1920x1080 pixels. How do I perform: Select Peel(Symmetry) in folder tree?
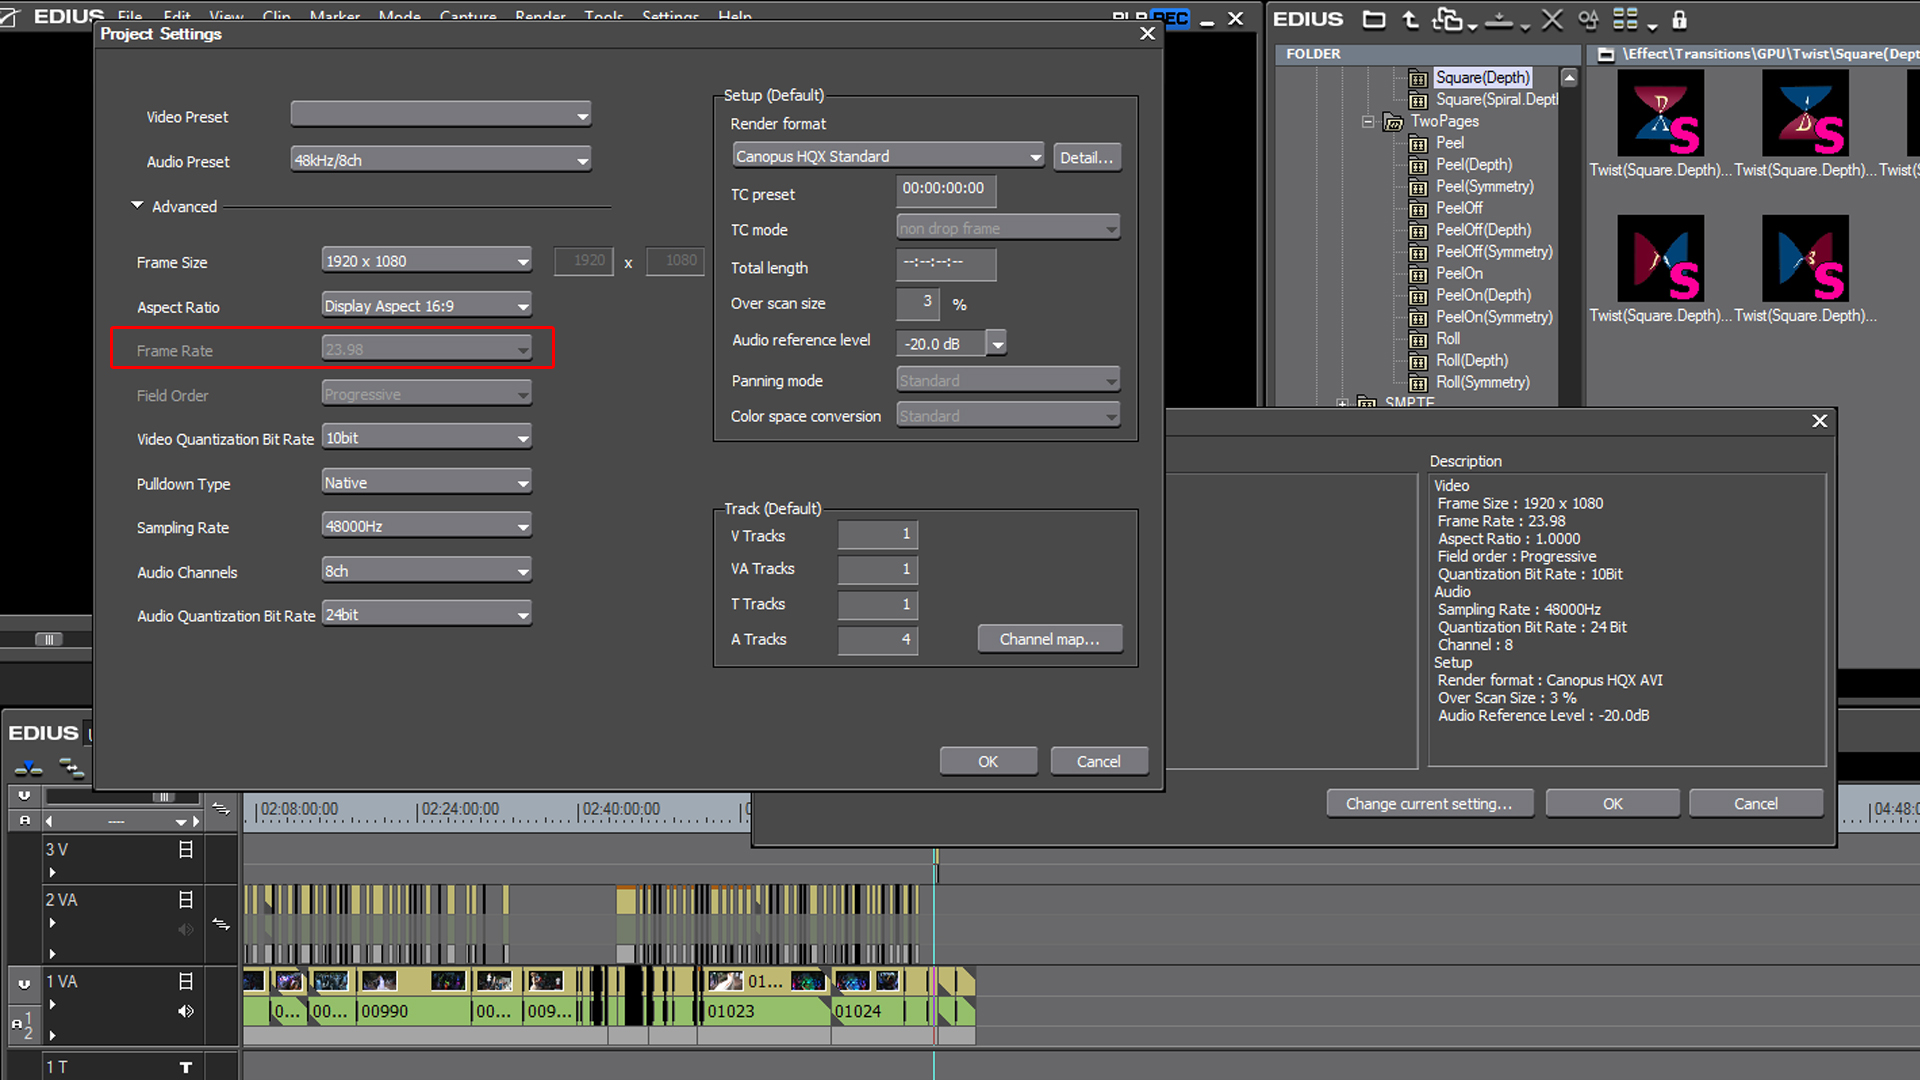point(1485,186)
